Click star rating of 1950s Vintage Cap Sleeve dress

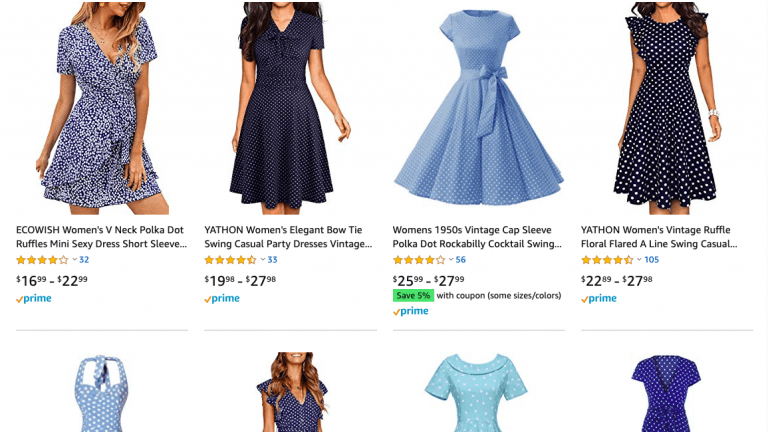pyautogui.click(x=418, y=260)
